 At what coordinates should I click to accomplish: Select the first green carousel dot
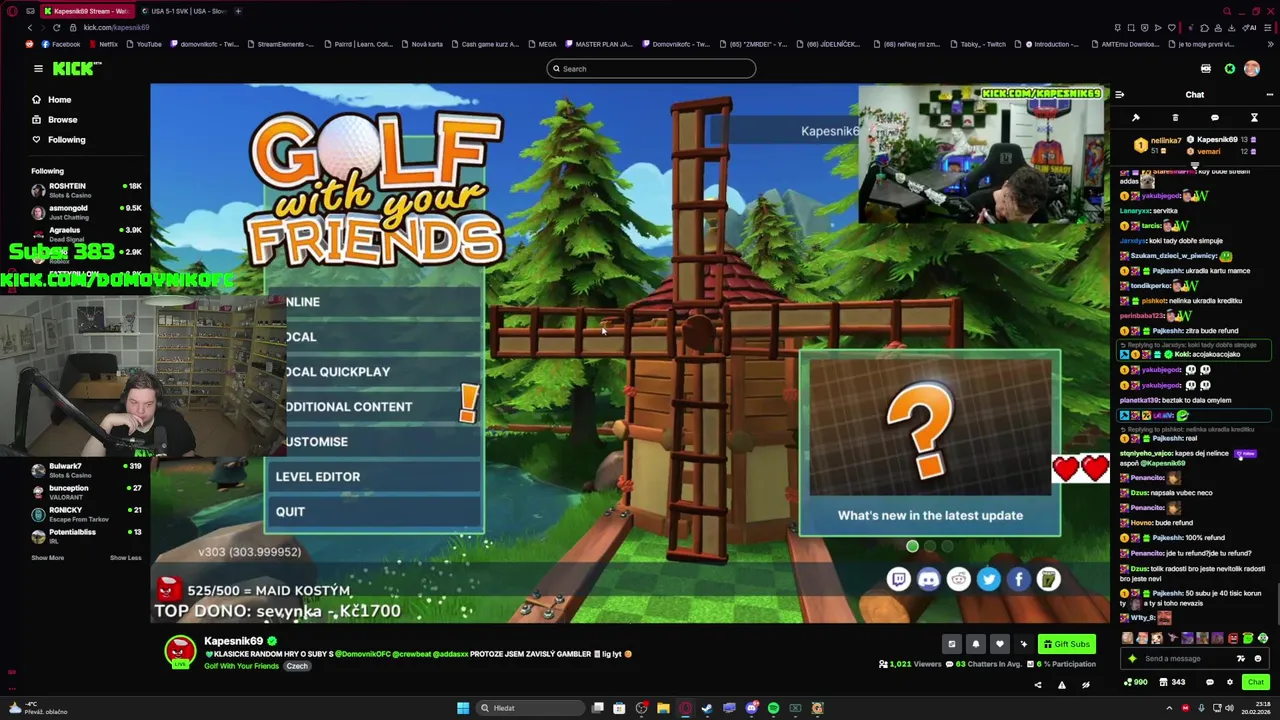(x=912, y=546)
